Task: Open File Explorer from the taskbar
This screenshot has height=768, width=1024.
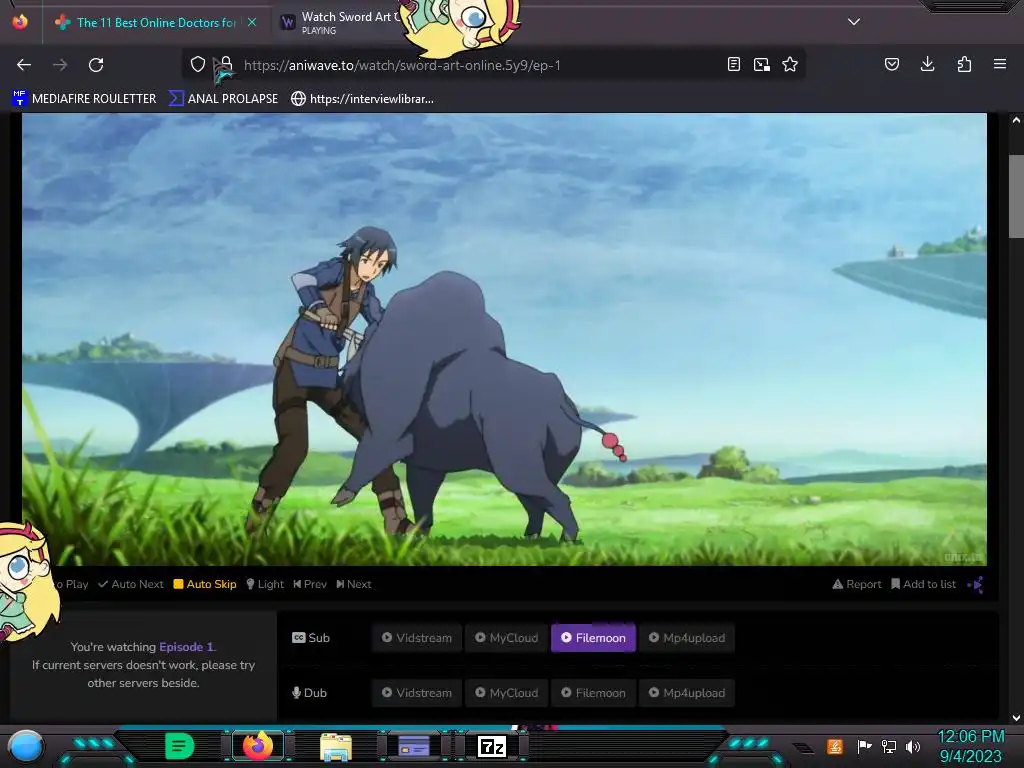Action: (x=336, y=746)
